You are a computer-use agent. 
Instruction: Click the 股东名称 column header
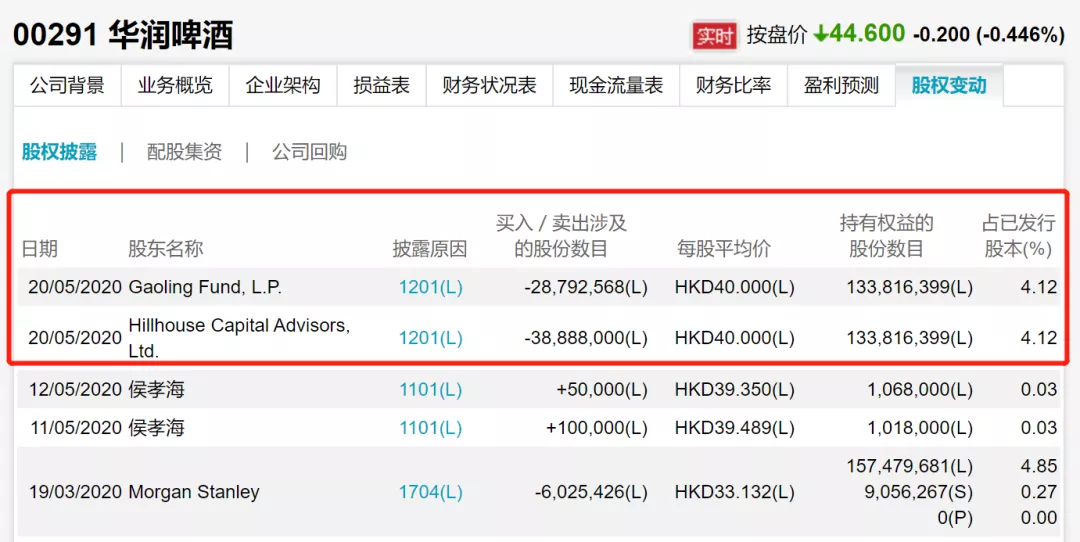click(x=165, y=249)
